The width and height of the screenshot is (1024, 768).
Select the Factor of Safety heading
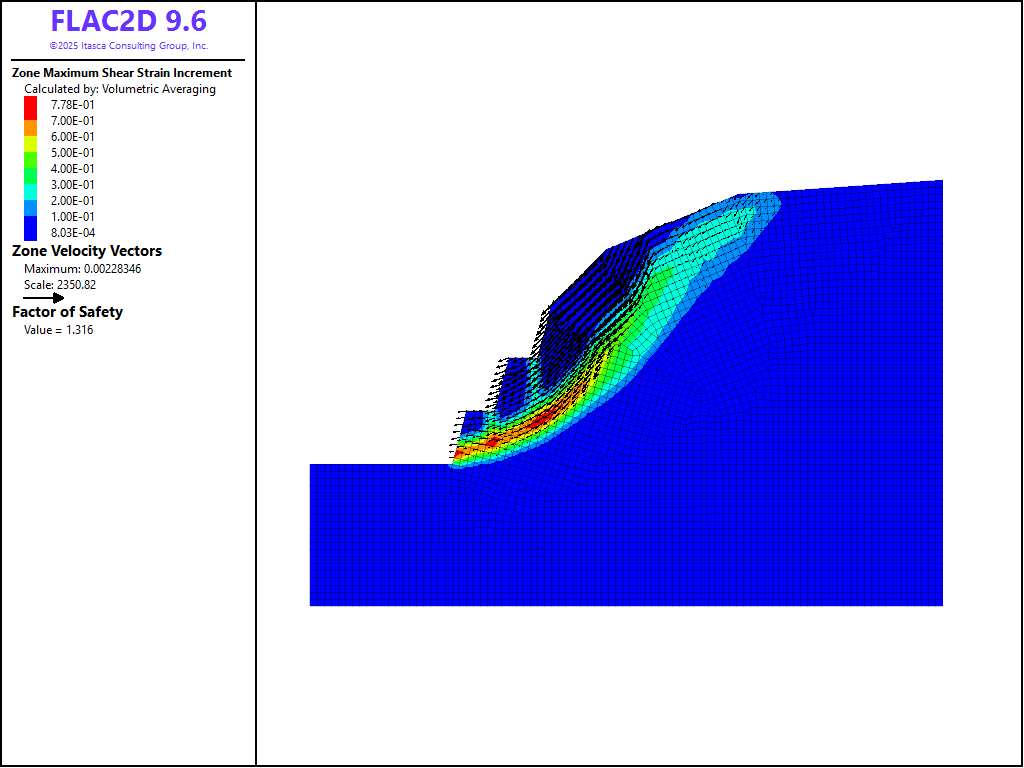(x=68, y=312)
